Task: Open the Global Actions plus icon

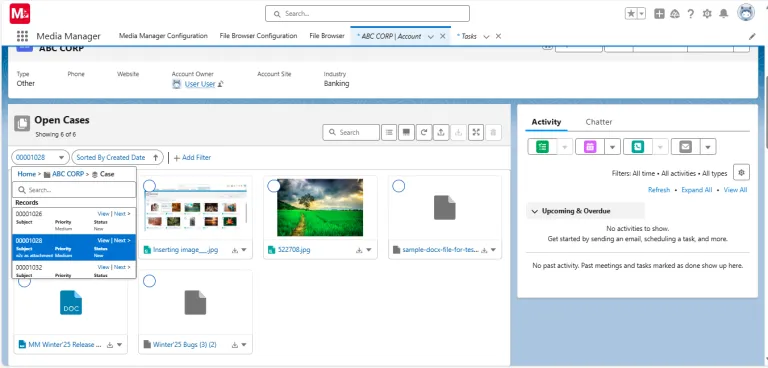Action: 659,14
